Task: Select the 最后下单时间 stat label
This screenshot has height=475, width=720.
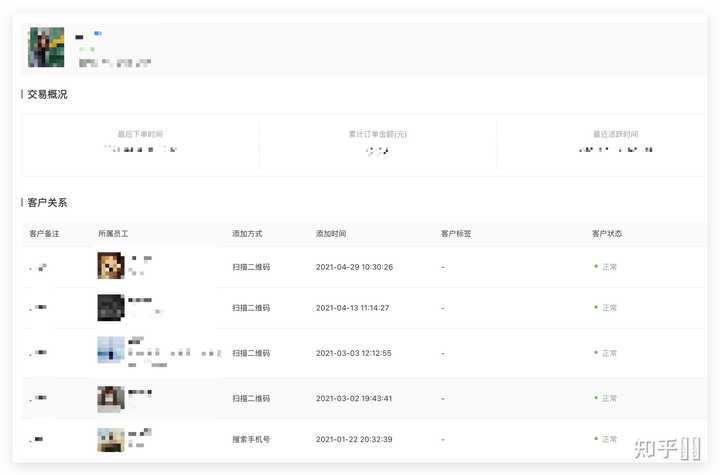Action: tap(140, 134)
